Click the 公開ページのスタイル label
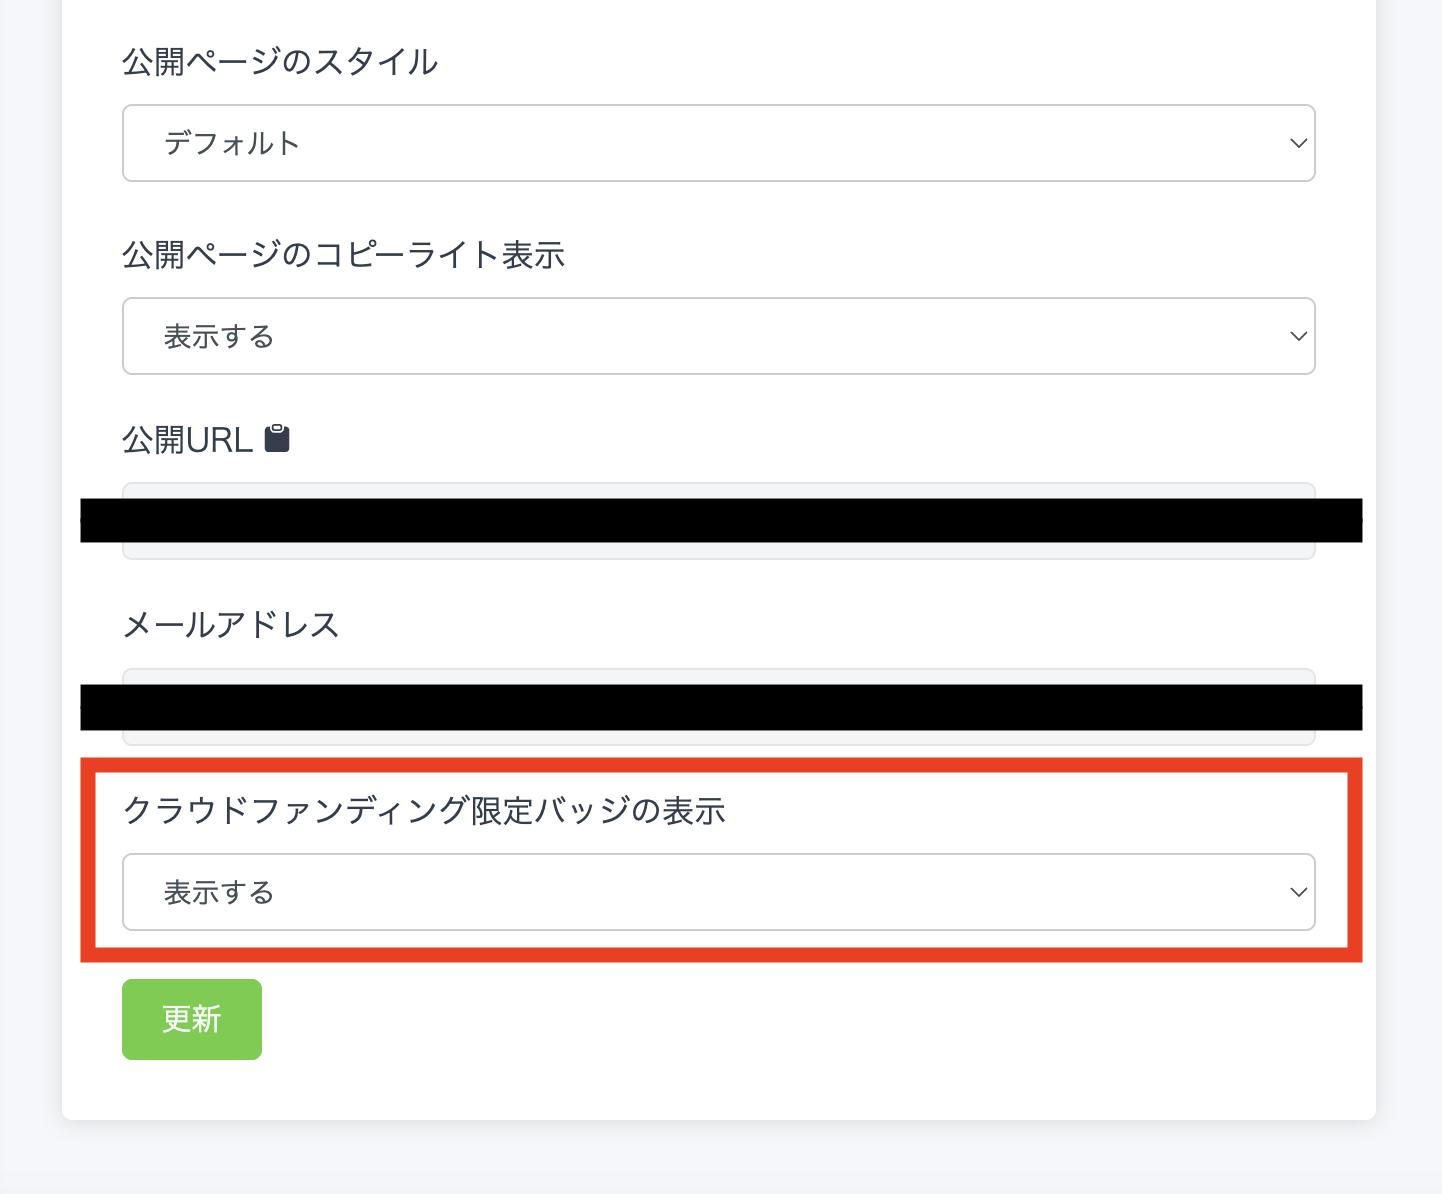The width and height of the screenshot is (1442, 1194). coord(280,62)
